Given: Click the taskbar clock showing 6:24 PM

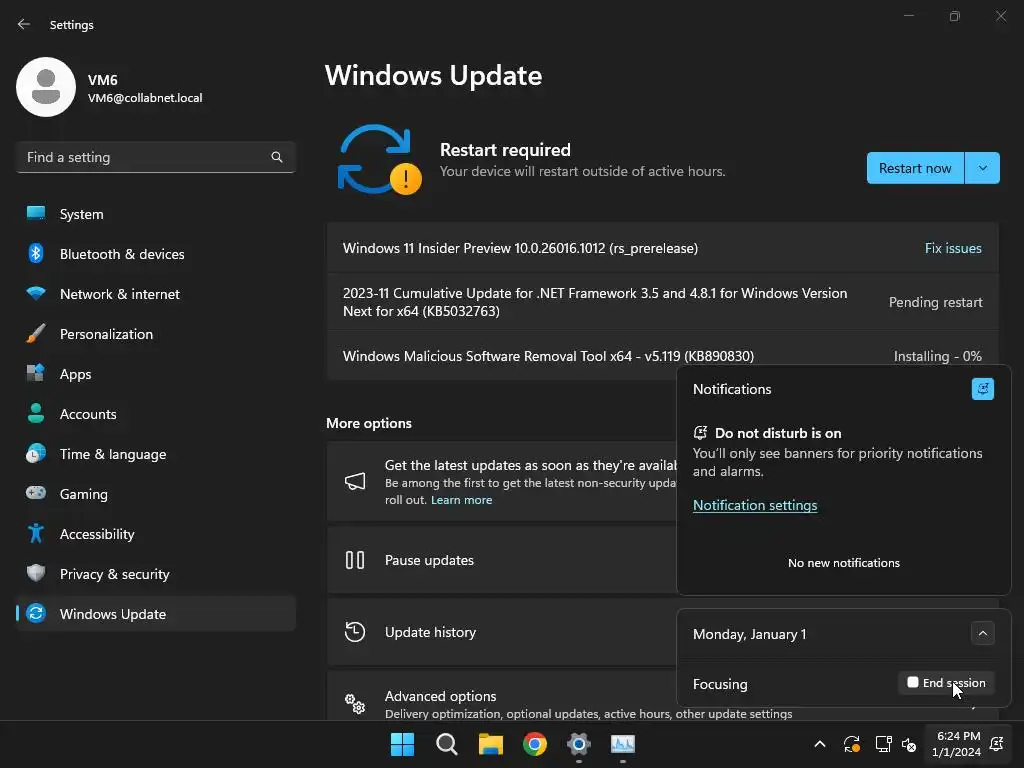Looking at the screenshot, I should tap(957, 744).
